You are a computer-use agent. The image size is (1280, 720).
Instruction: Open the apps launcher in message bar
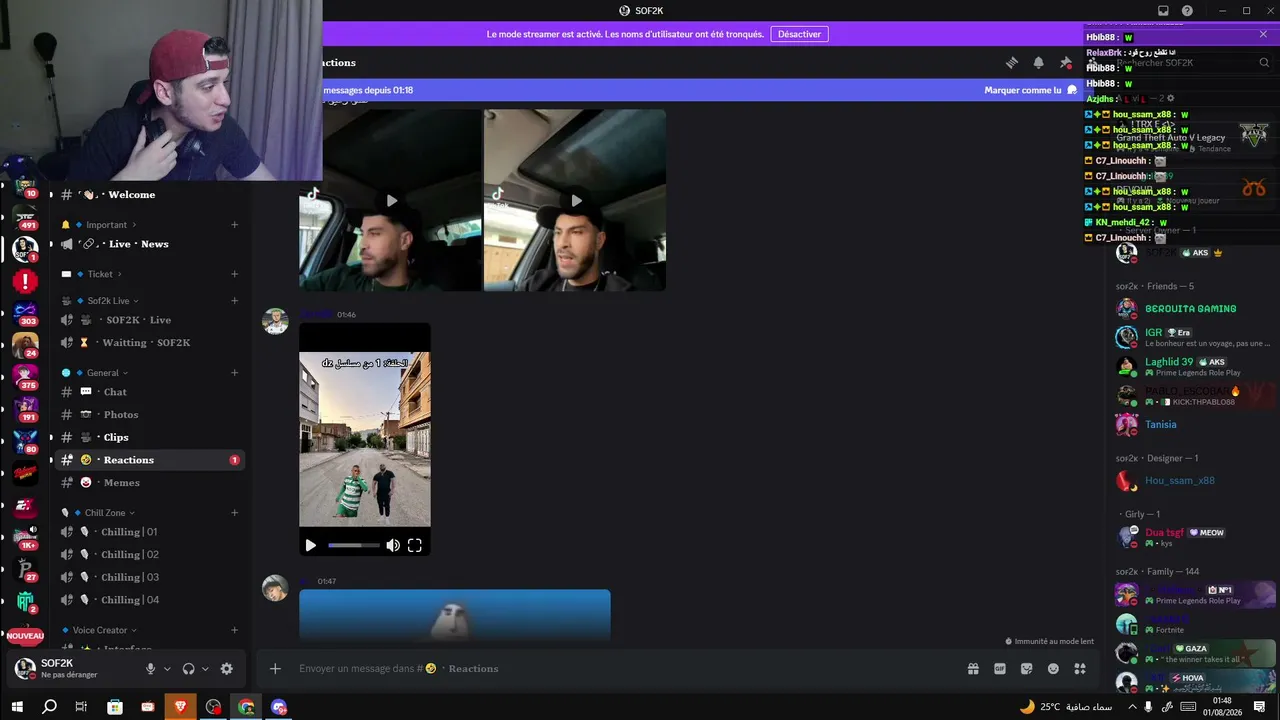point(1080,669)
